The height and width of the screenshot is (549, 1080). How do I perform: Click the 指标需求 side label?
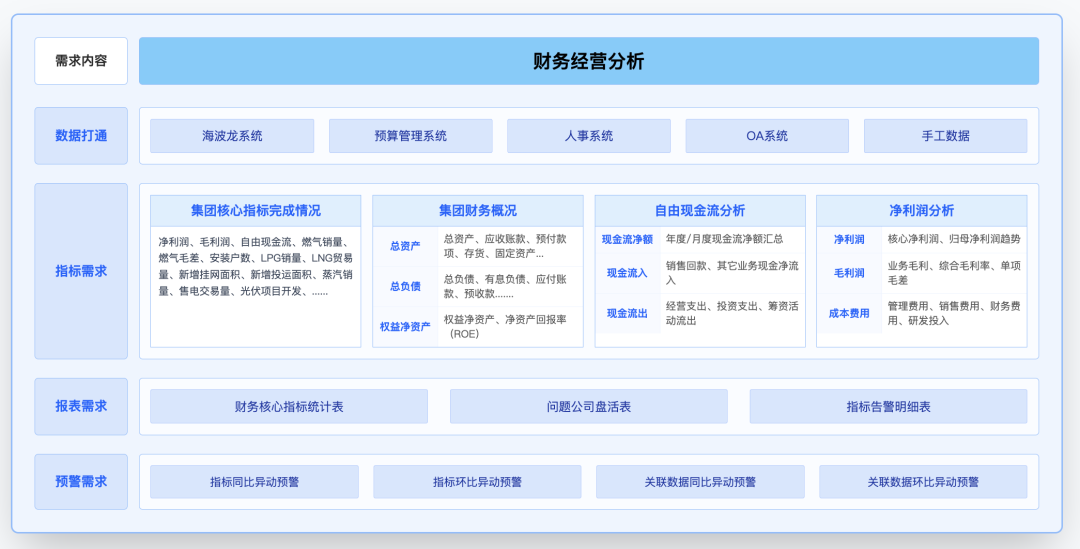(81, 271)
